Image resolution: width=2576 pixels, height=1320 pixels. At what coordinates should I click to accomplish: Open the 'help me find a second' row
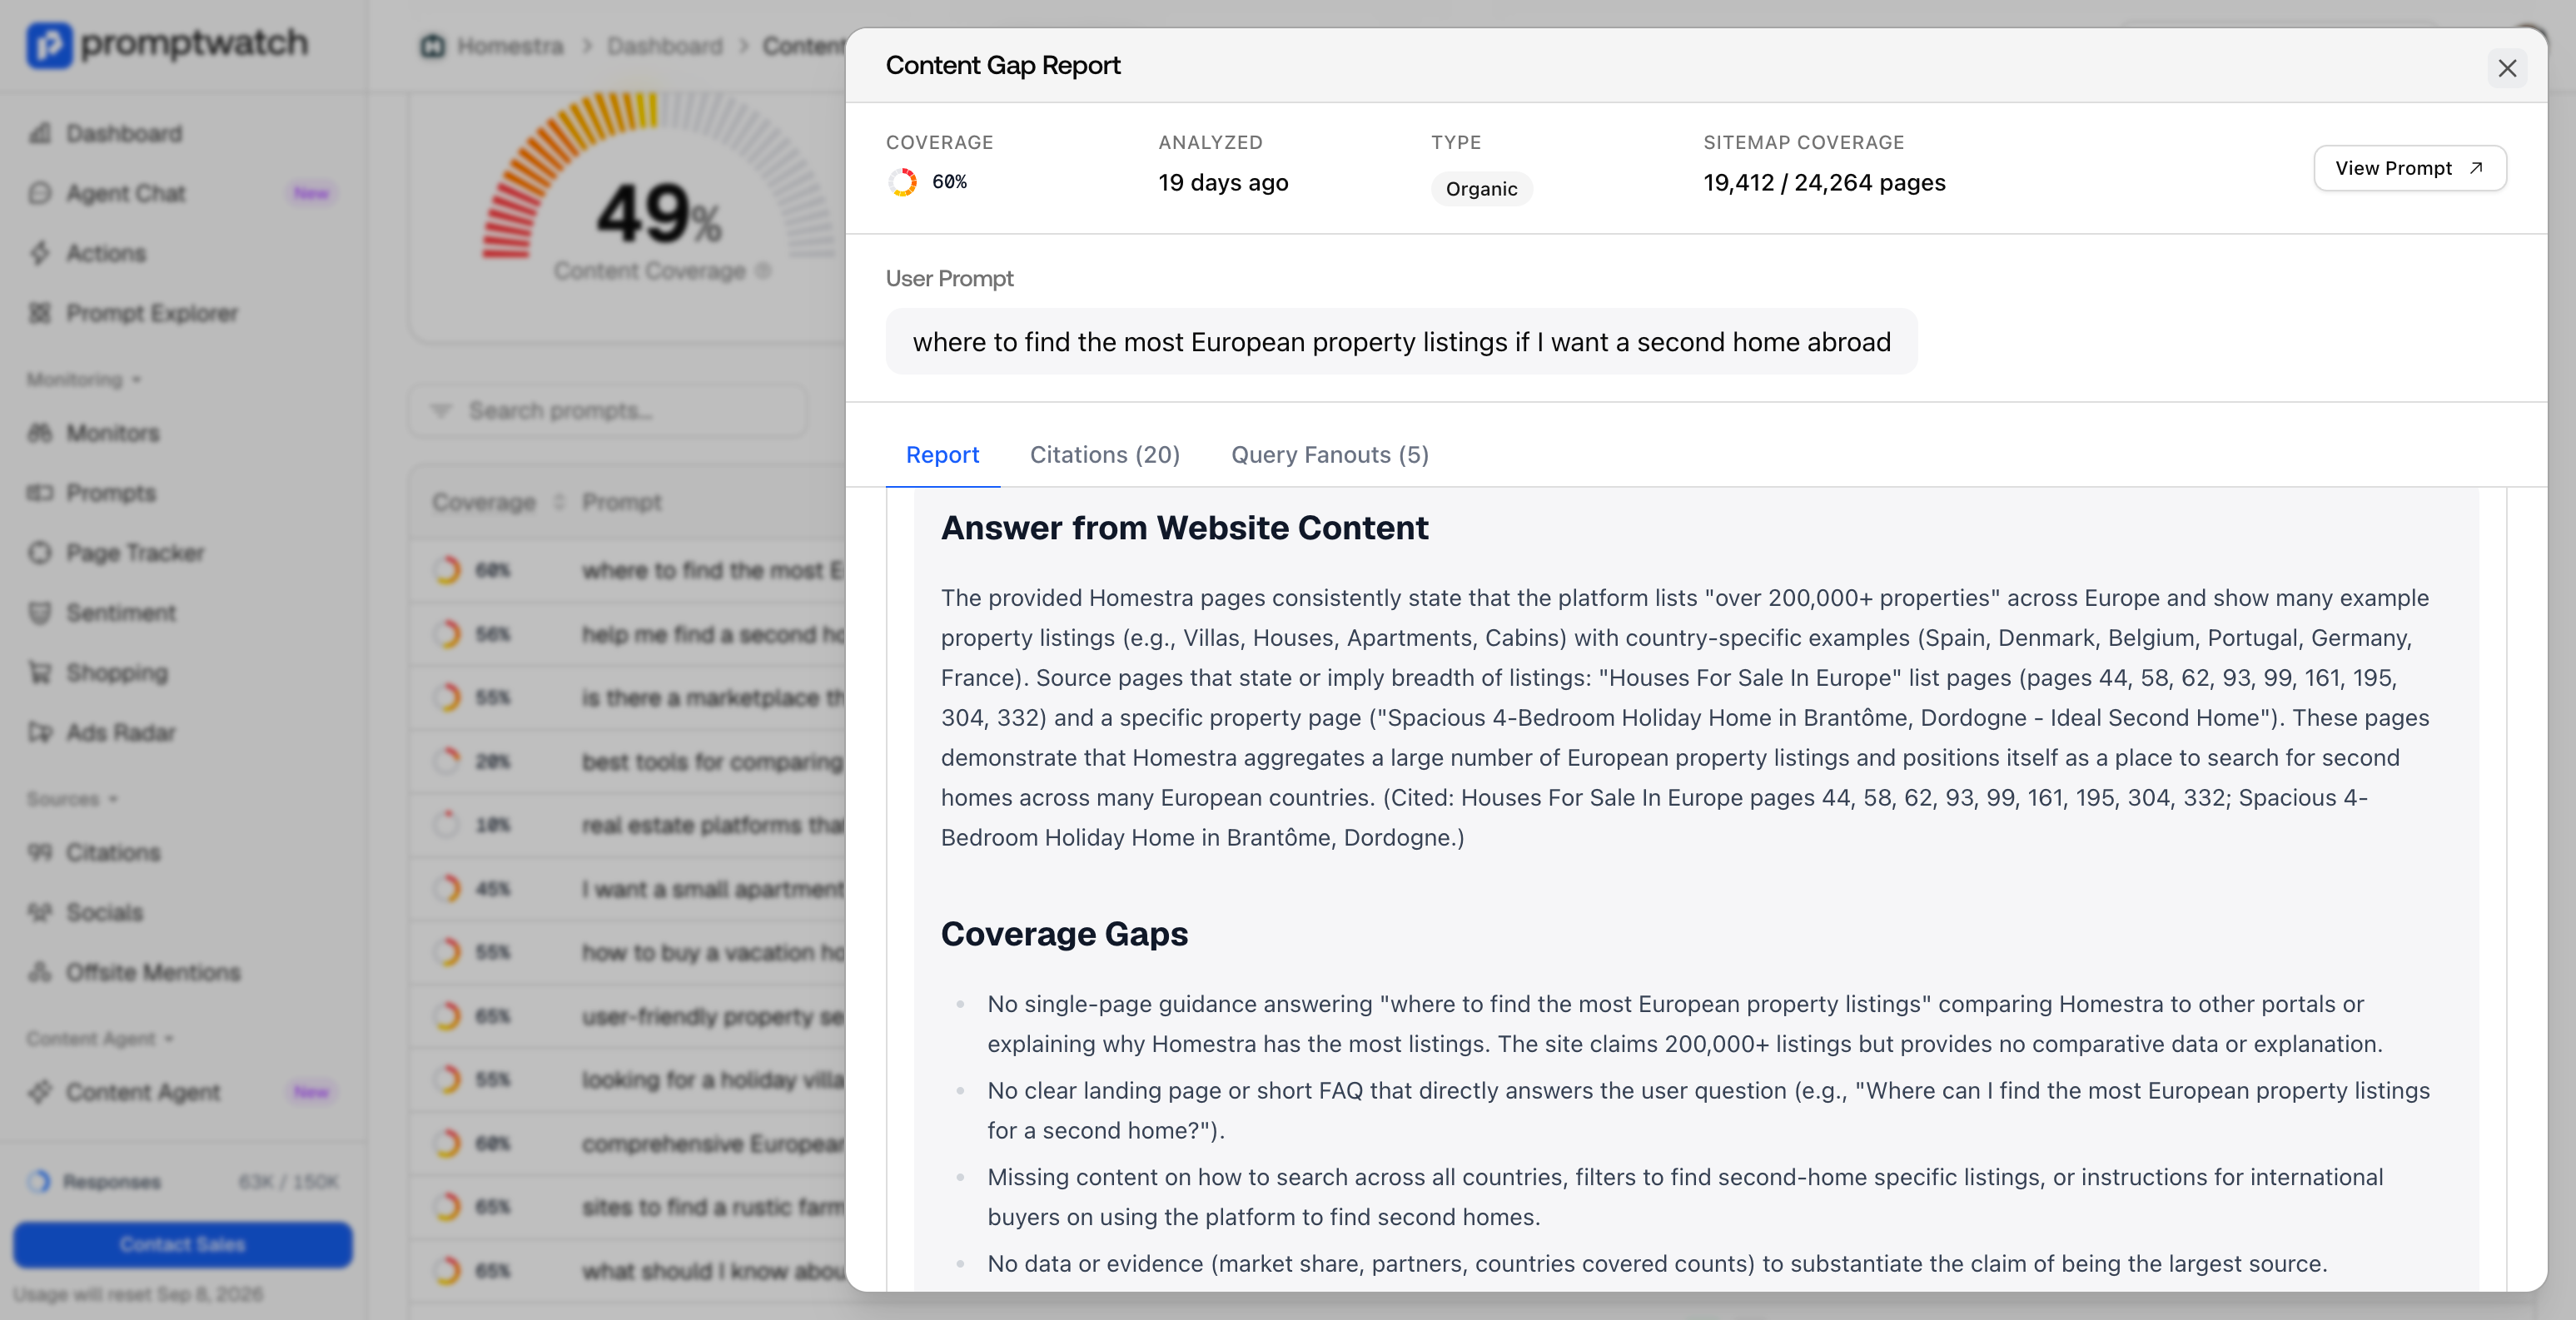(x=628, y=634)
